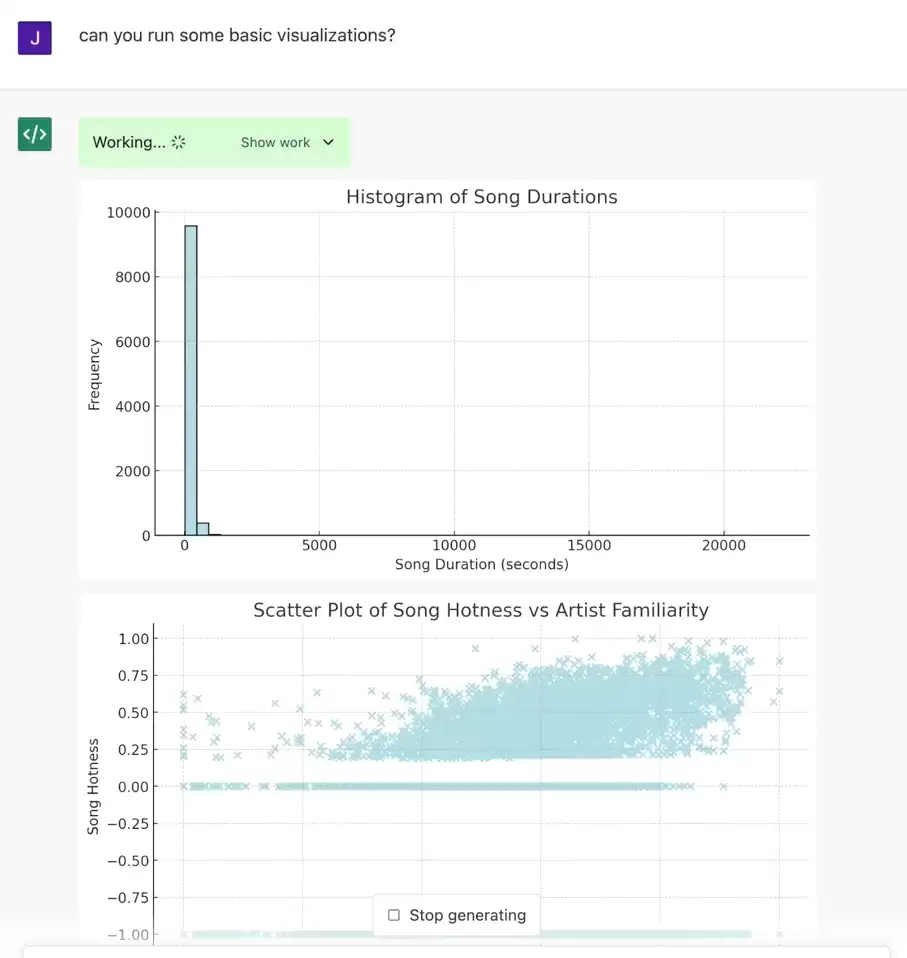The height and width of the screenshot is (958, 907).
Task: Select the tallest histogram bar
Action: 191,380
